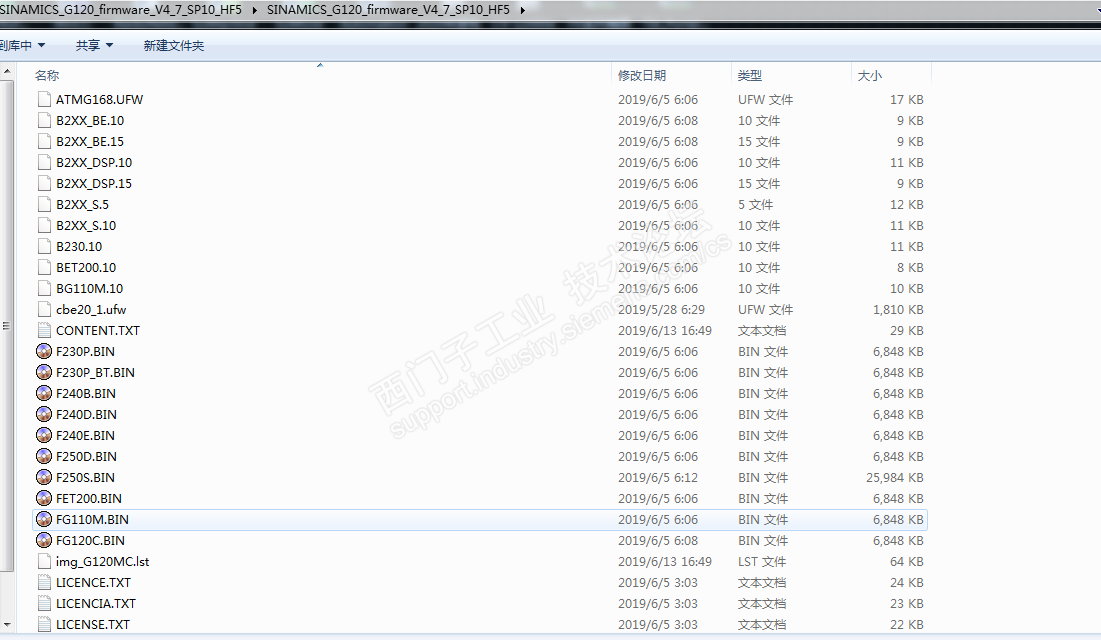Click the 29 KB size cell
The width and height of the screenshot is (1101, 640).
tap(906, 330)
